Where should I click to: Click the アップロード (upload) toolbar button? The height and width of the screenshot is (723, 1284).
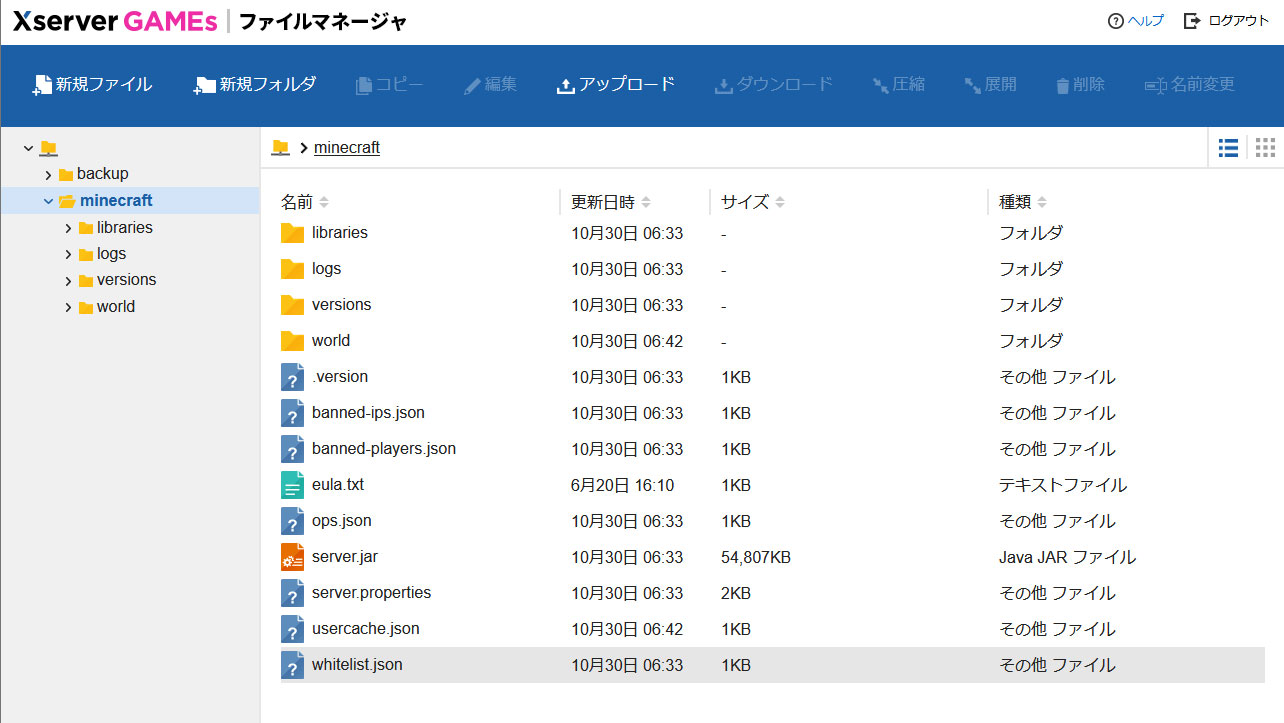(x=616, y=85)
